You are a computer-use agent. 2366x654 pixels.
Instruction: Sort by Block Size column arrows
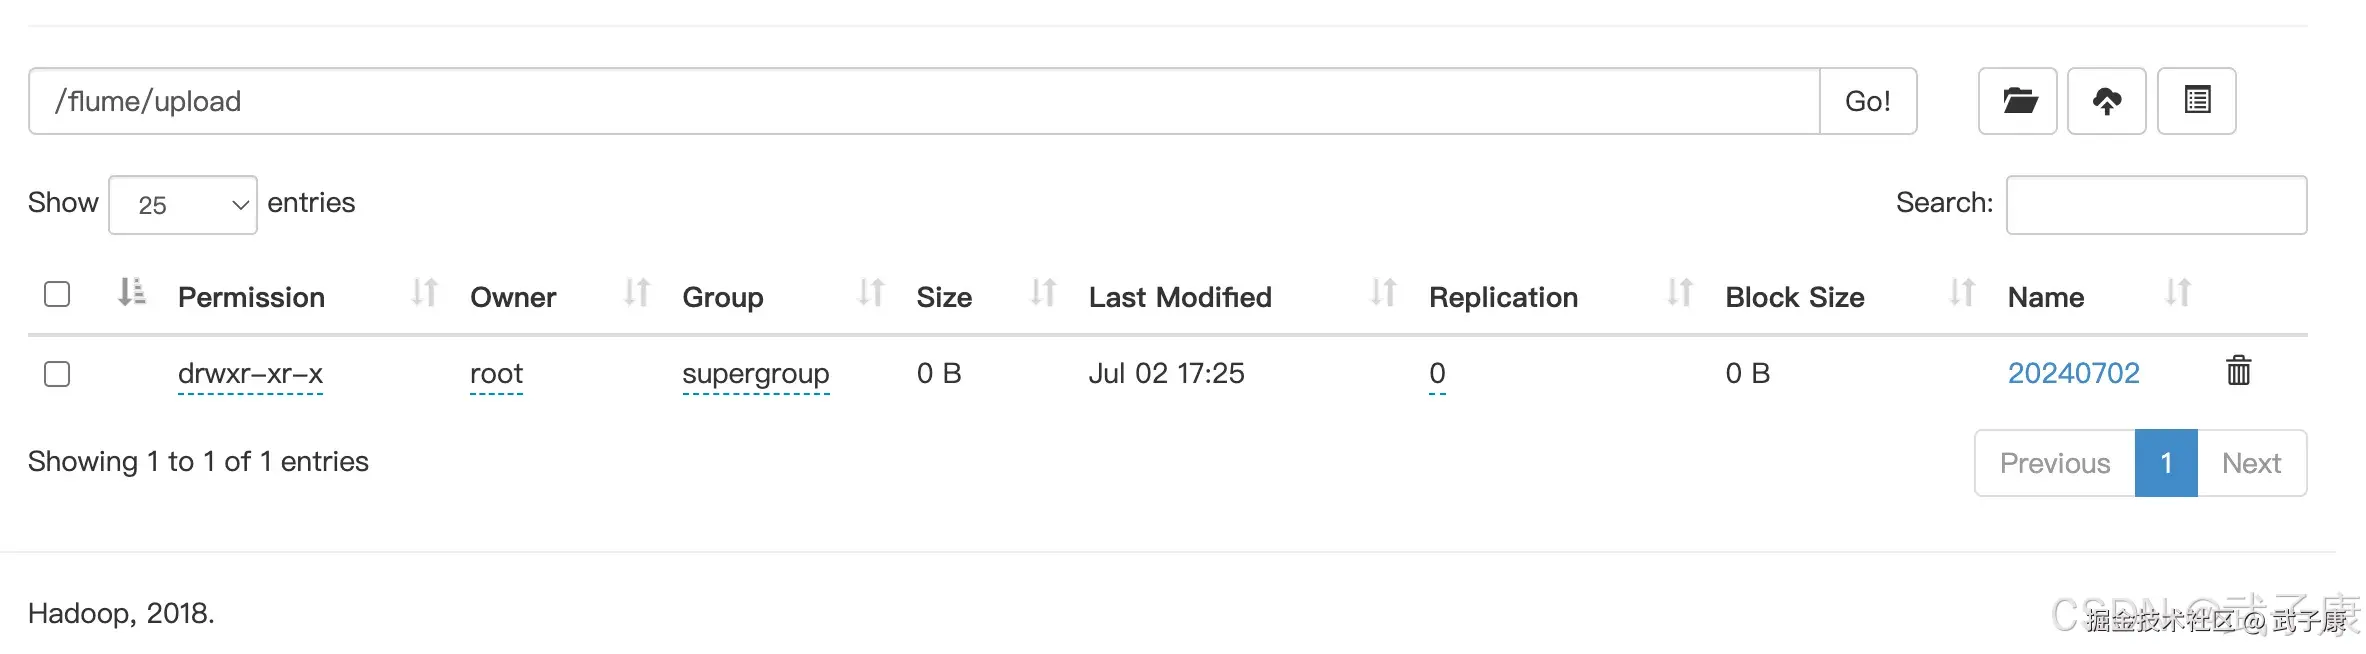click(x=1962, y=293)
